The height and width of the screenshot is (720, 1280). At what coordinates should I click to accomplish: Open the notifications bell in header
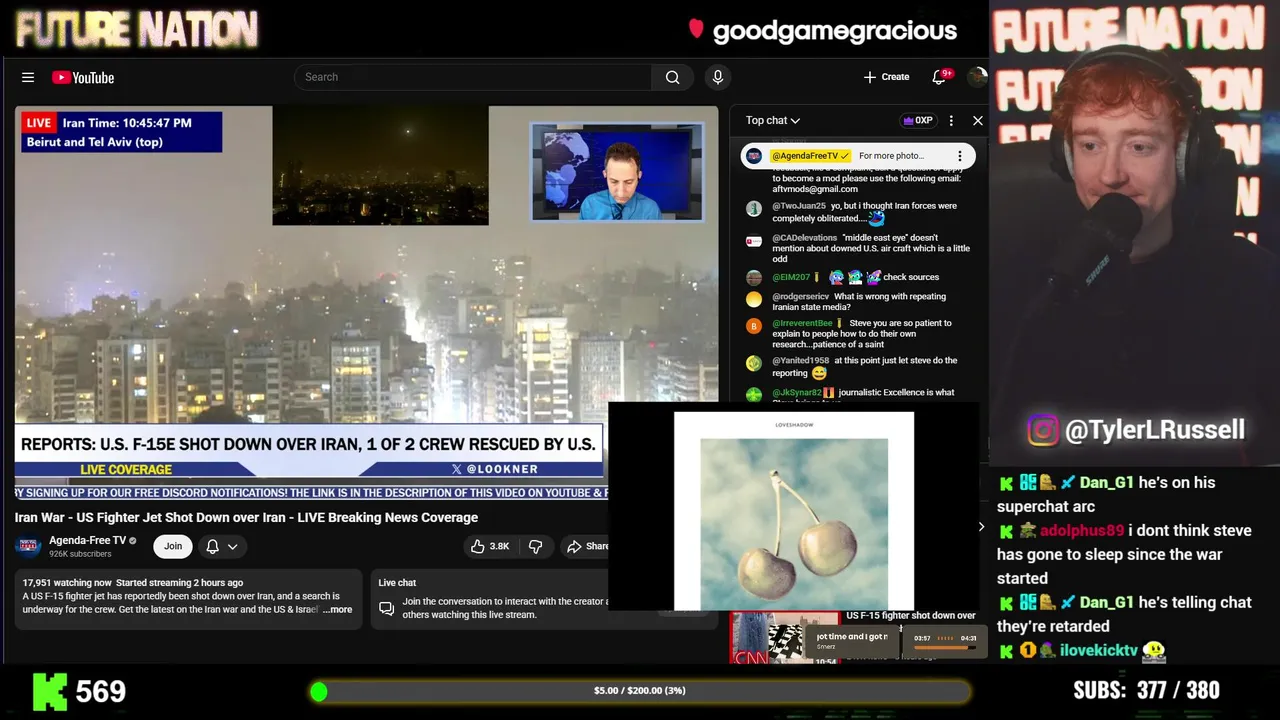coord(939,77)
